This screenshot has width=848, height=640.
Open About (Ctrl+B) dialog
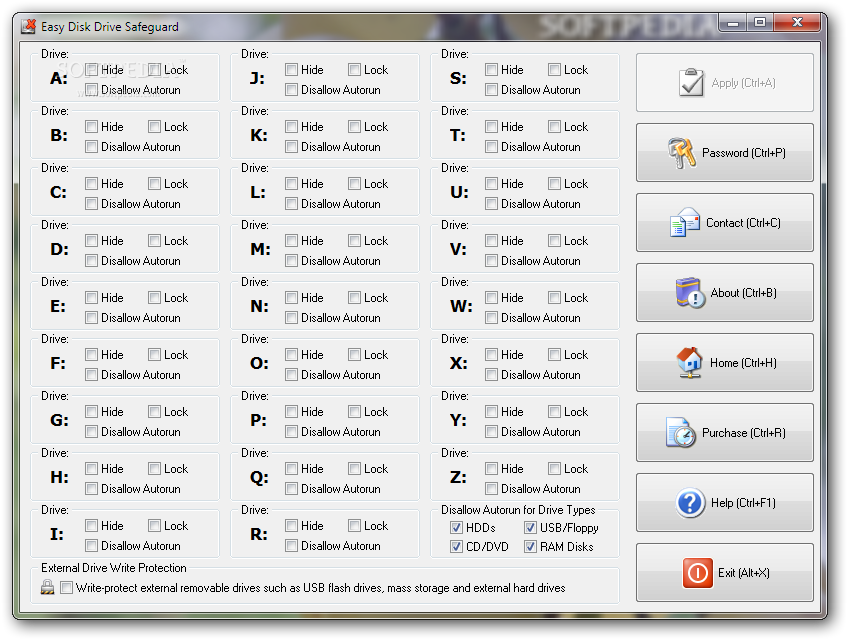725,293
